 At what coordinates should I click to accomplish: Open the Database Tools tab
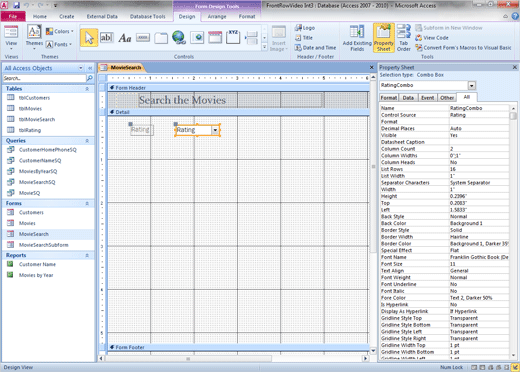147,16
